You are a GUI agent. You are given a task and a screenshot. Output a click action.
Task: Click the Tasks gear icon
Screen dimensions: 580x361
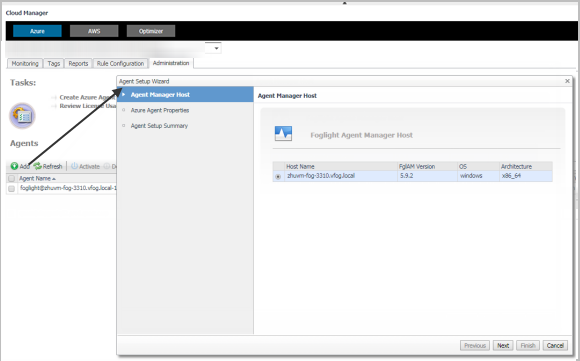[x=22, y=116]
